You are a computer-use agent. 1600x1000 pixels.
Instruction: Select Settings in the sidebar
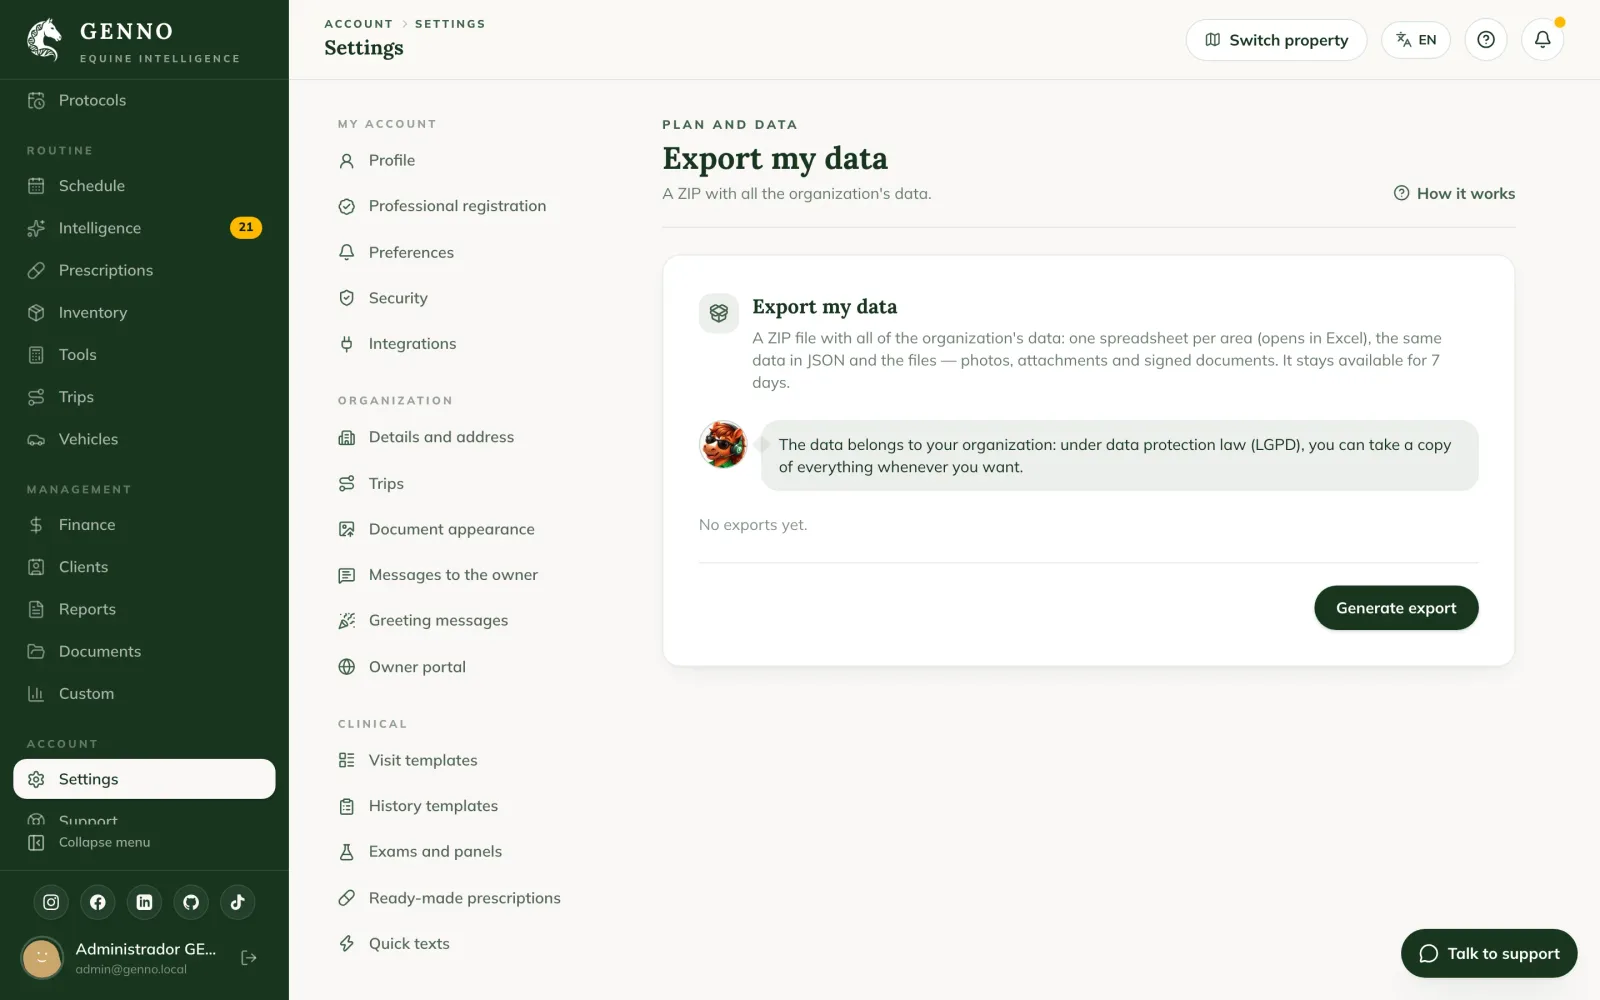coord(144,779)
